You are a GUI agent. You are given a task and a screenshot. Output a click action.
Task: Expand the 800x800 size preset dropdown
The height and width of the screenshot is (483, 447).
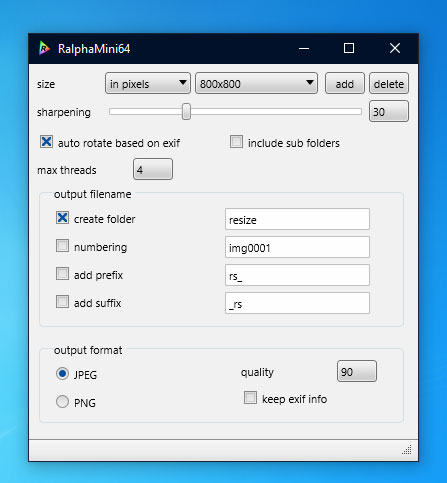pyautogui.click(x=256, y=83)
